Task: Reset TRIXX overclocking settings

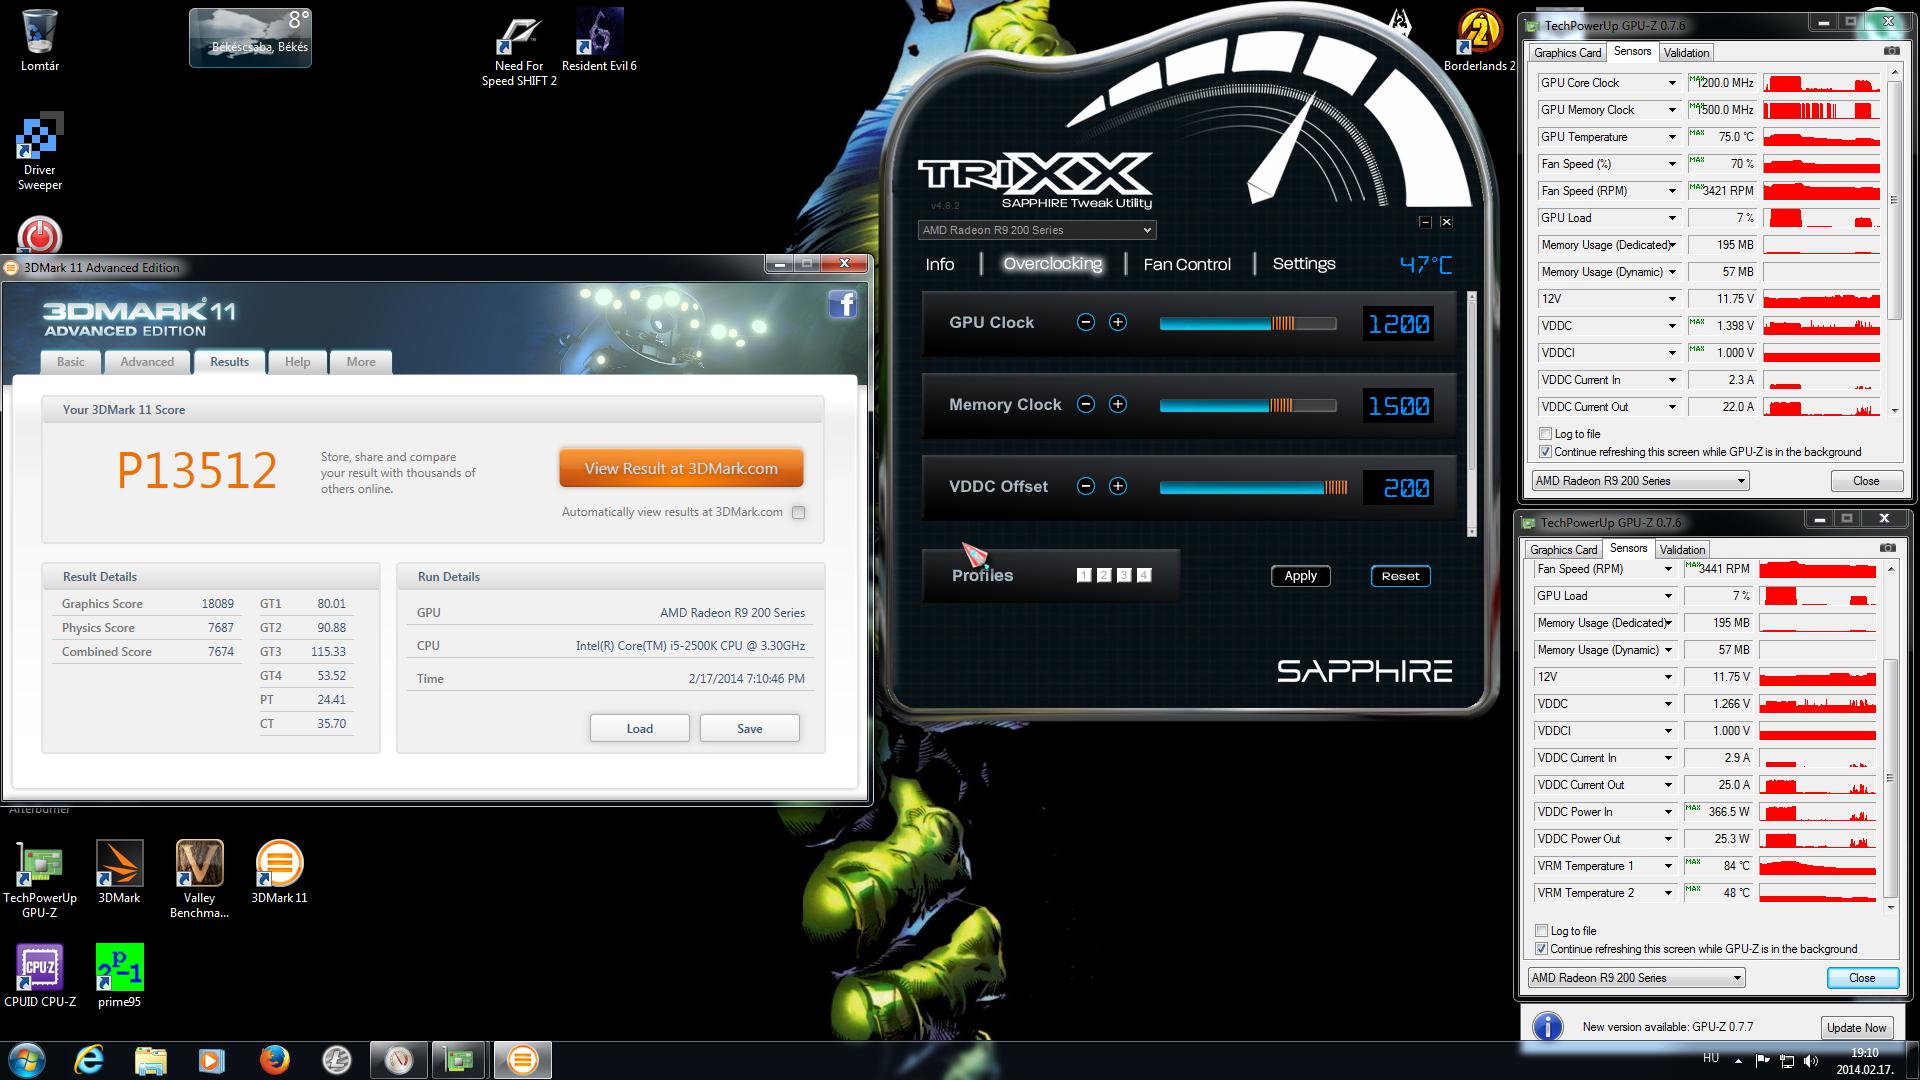Action: 1400,576
